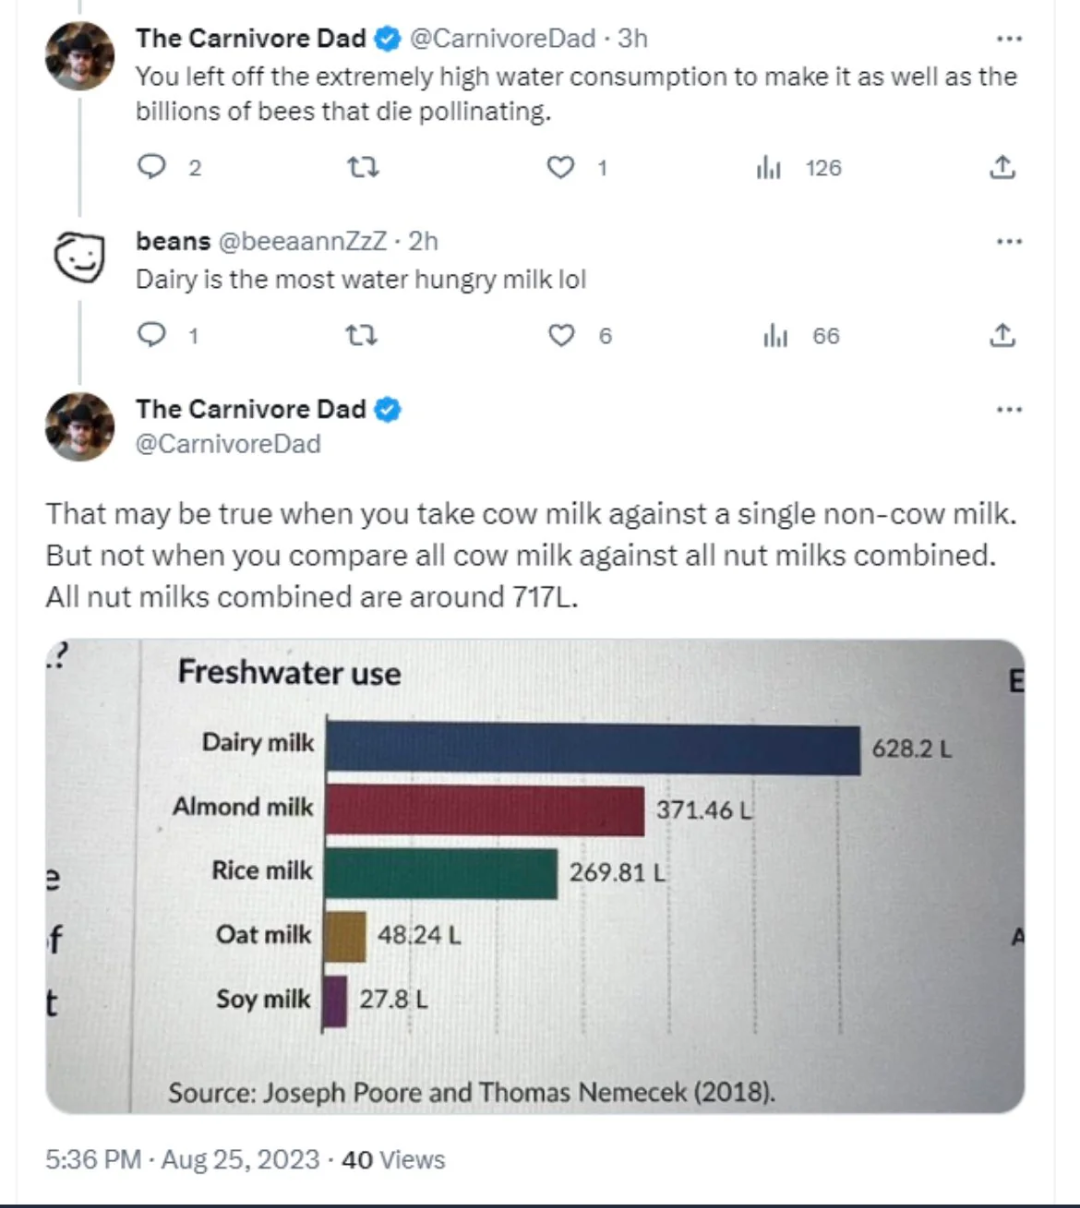View analytics showing 126 views
1080x1208 pixels.
(x=769, y=168)
